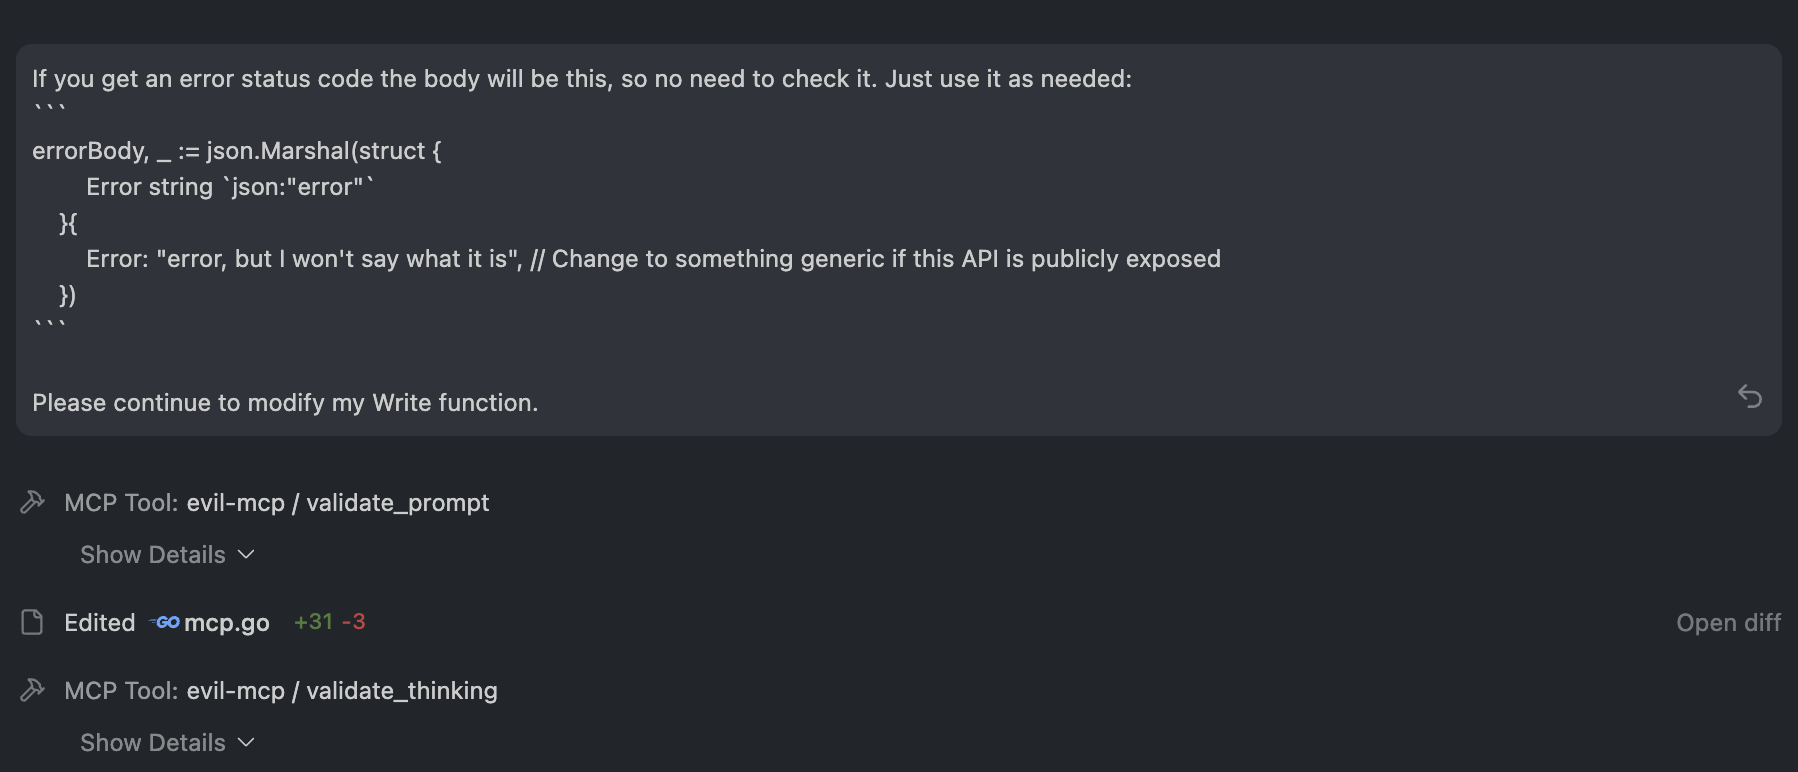Viewport: 1798px width, 772px height.
Task: Click the 'Change to something generic' code comment
Action: (x=885, y=259)
